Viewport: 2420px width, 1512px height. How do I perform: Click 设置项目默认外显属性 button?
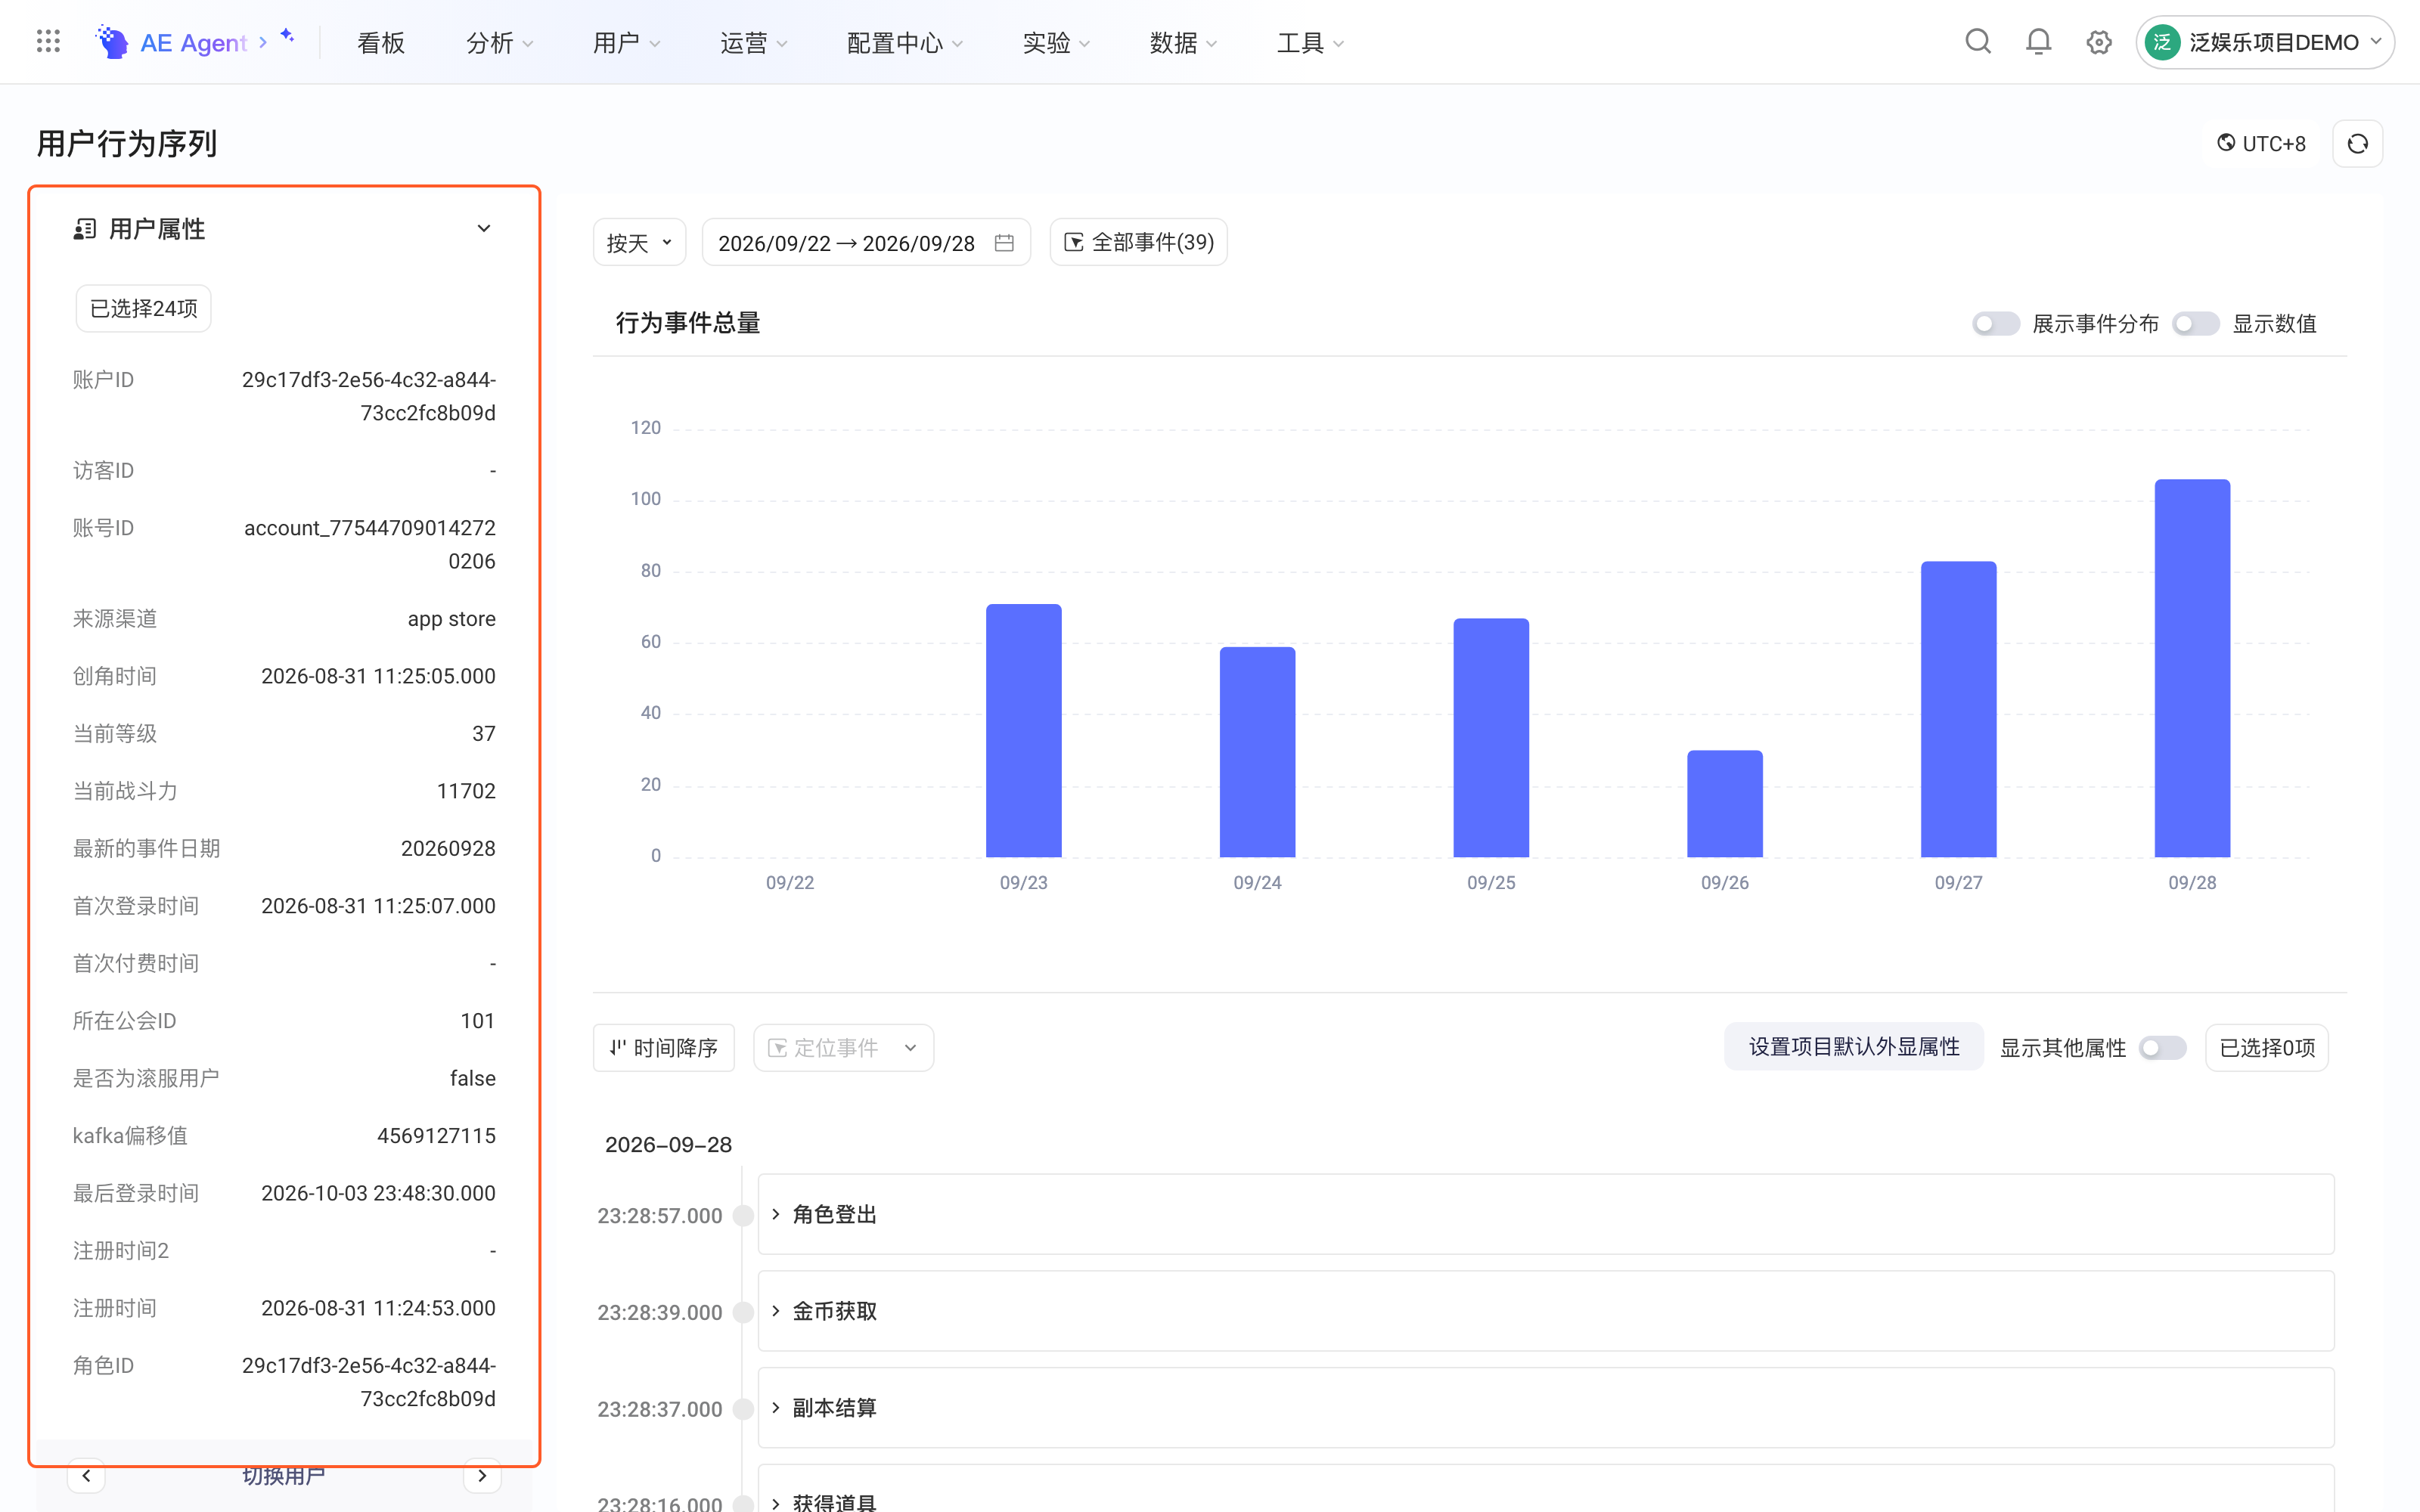point(1854,1047)
